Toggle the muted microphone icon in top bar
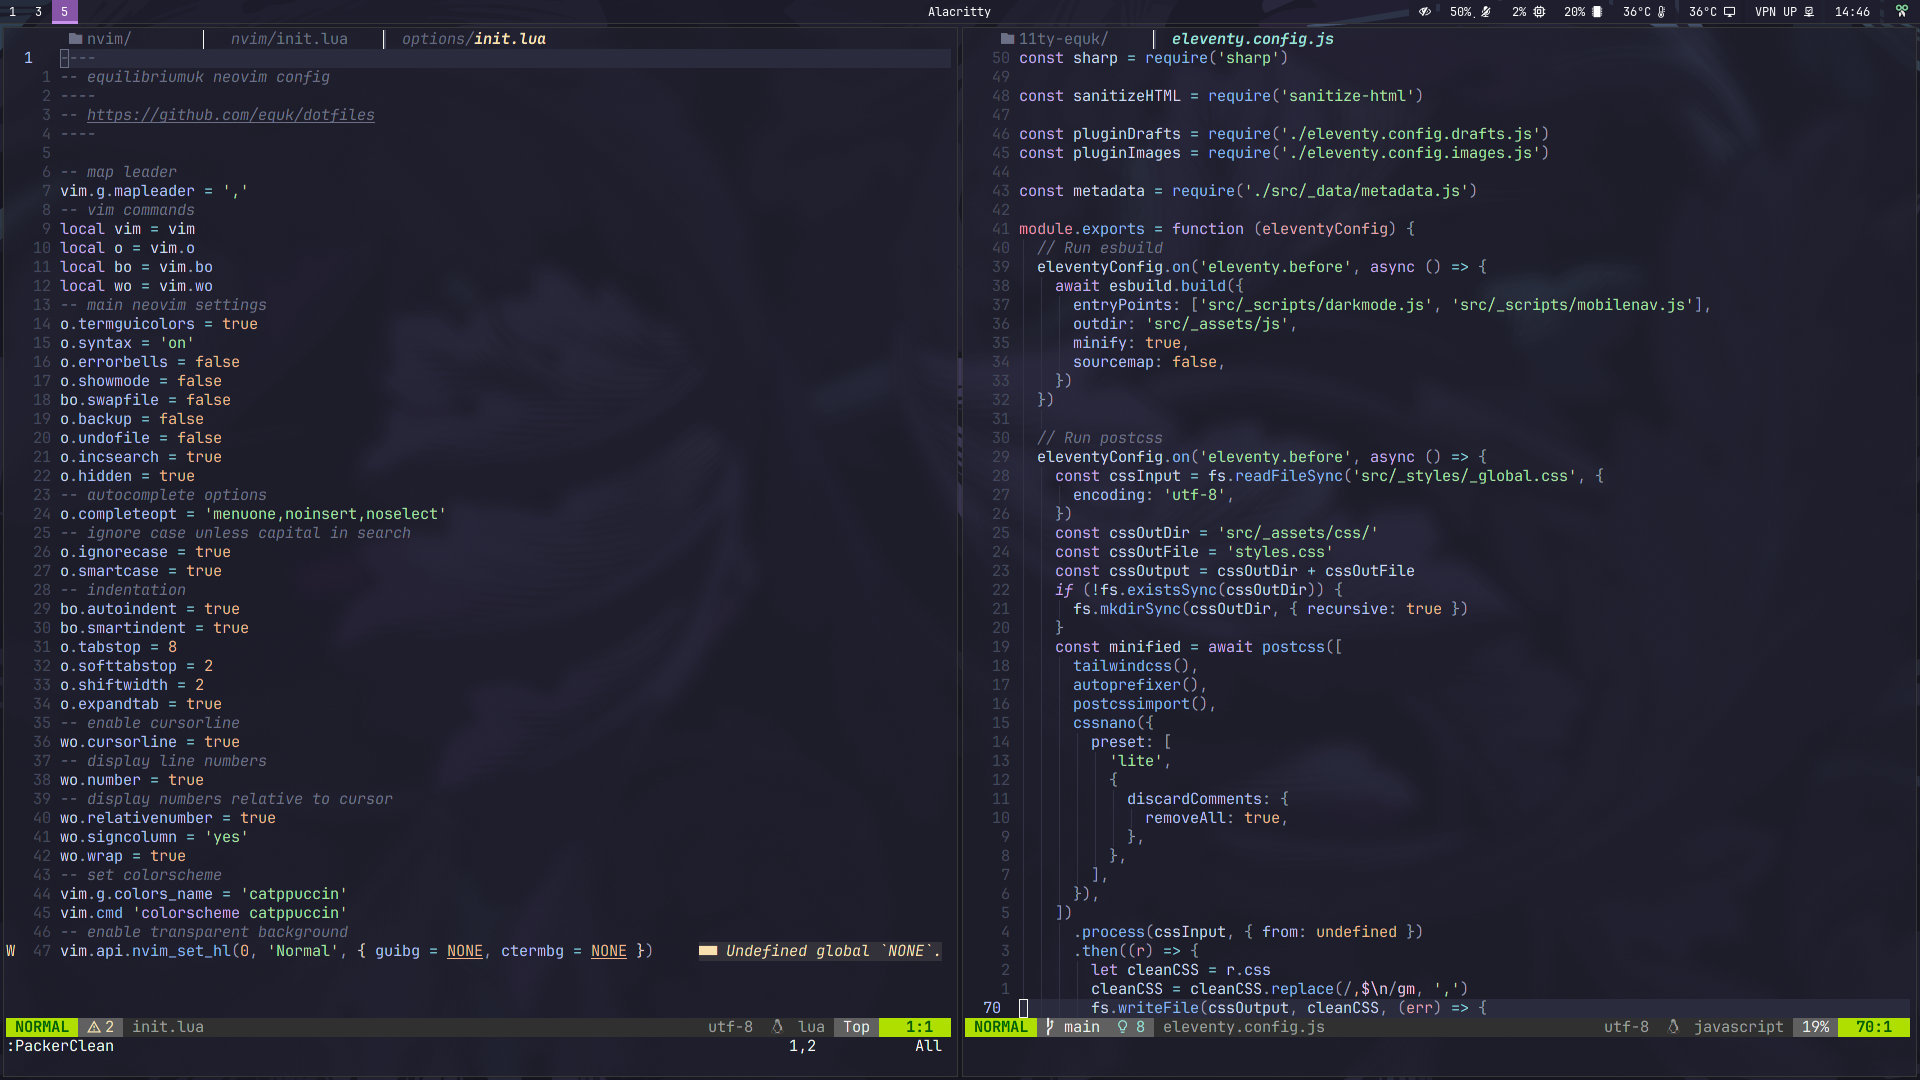 [x=1486, y=12]
